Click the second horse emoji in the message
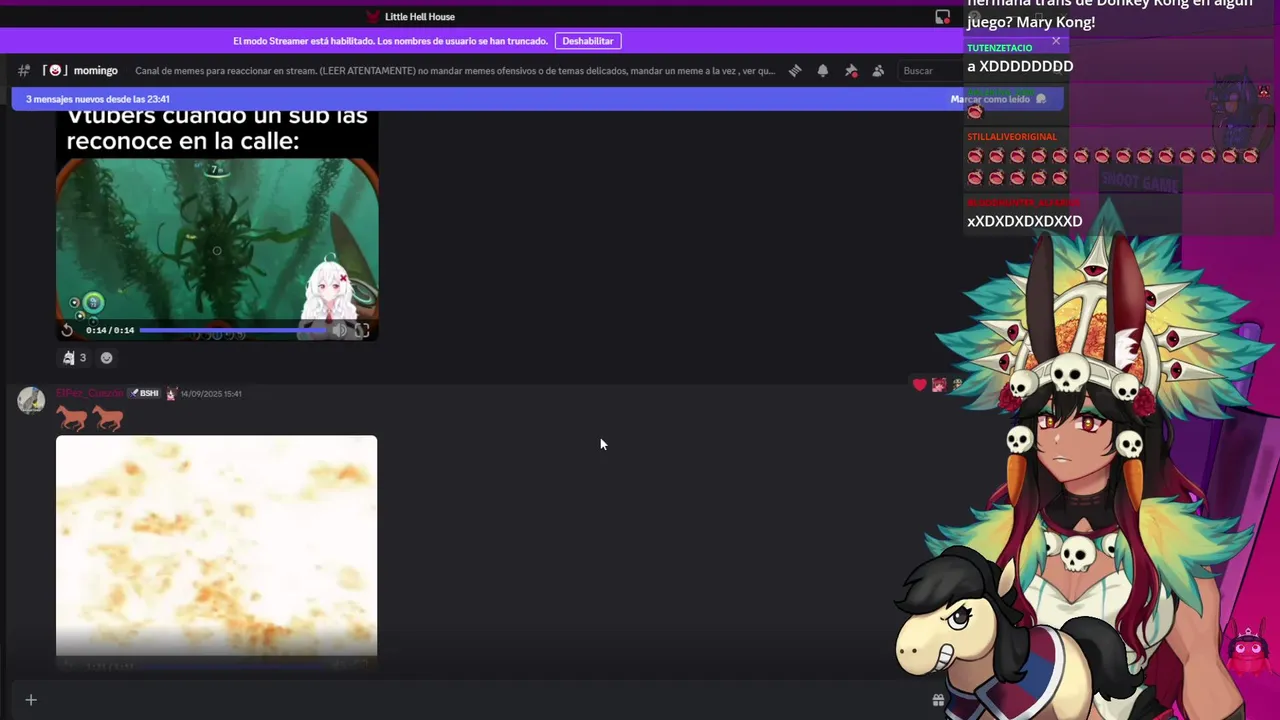1280x720 pixels. click(x=107, y=418)
